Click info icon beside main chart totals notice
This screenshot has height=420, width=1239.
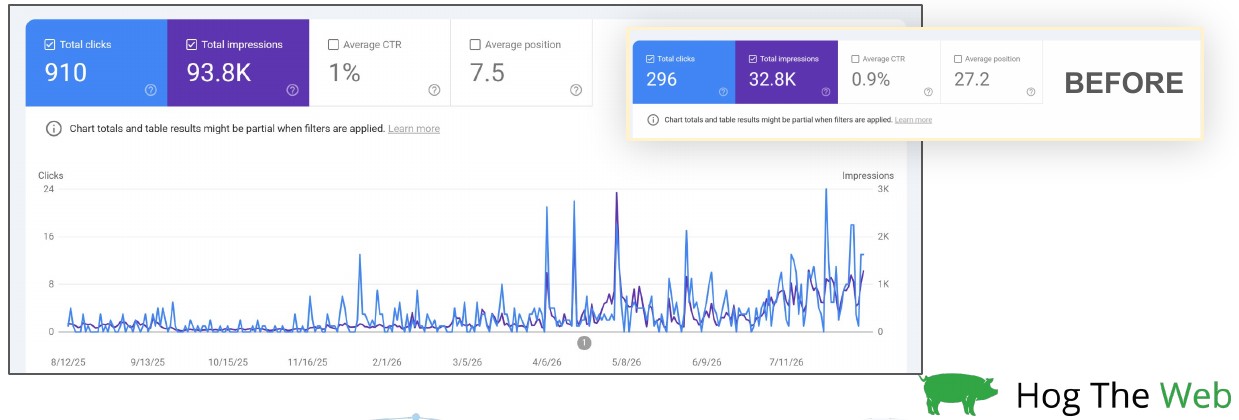pos(53,129)
